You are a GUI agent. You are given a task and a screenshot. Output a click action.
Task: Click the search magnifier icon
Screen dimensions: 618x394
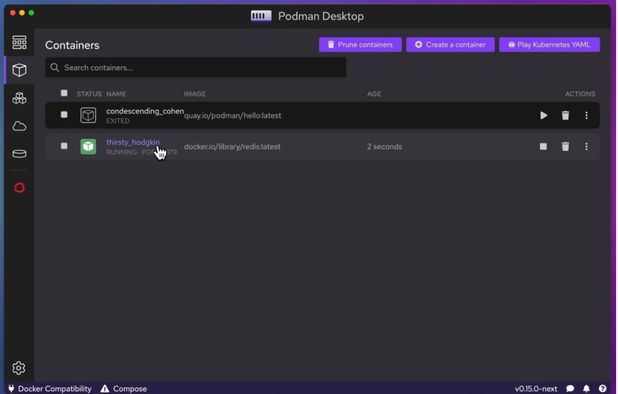pyautogui.click(x=55, y=68)
